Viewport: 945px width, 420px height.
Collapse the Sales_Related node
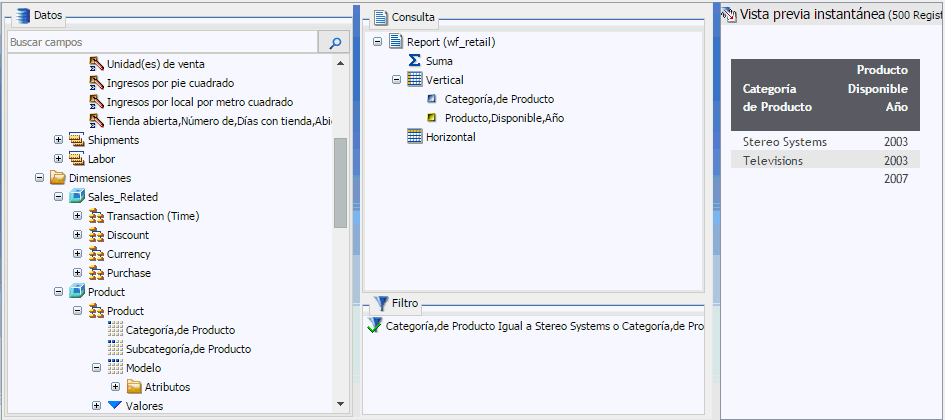coord(58,197)
